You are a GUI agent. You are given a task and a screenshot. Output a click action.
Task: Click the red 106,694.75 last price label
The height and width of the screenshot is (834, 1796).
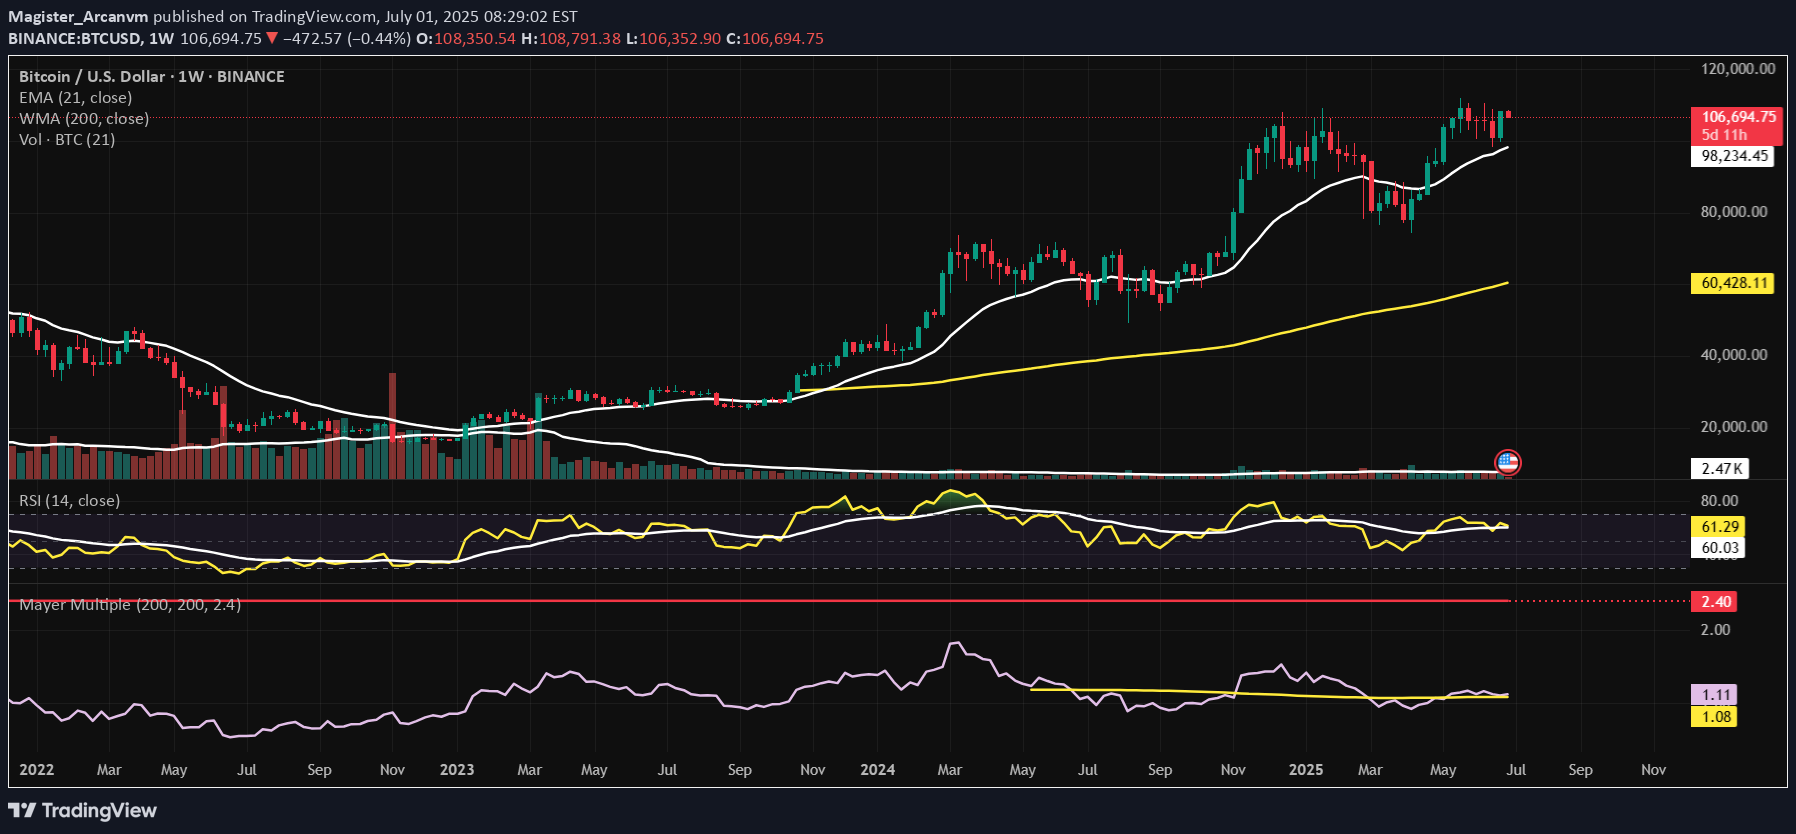pos(1739,117)
